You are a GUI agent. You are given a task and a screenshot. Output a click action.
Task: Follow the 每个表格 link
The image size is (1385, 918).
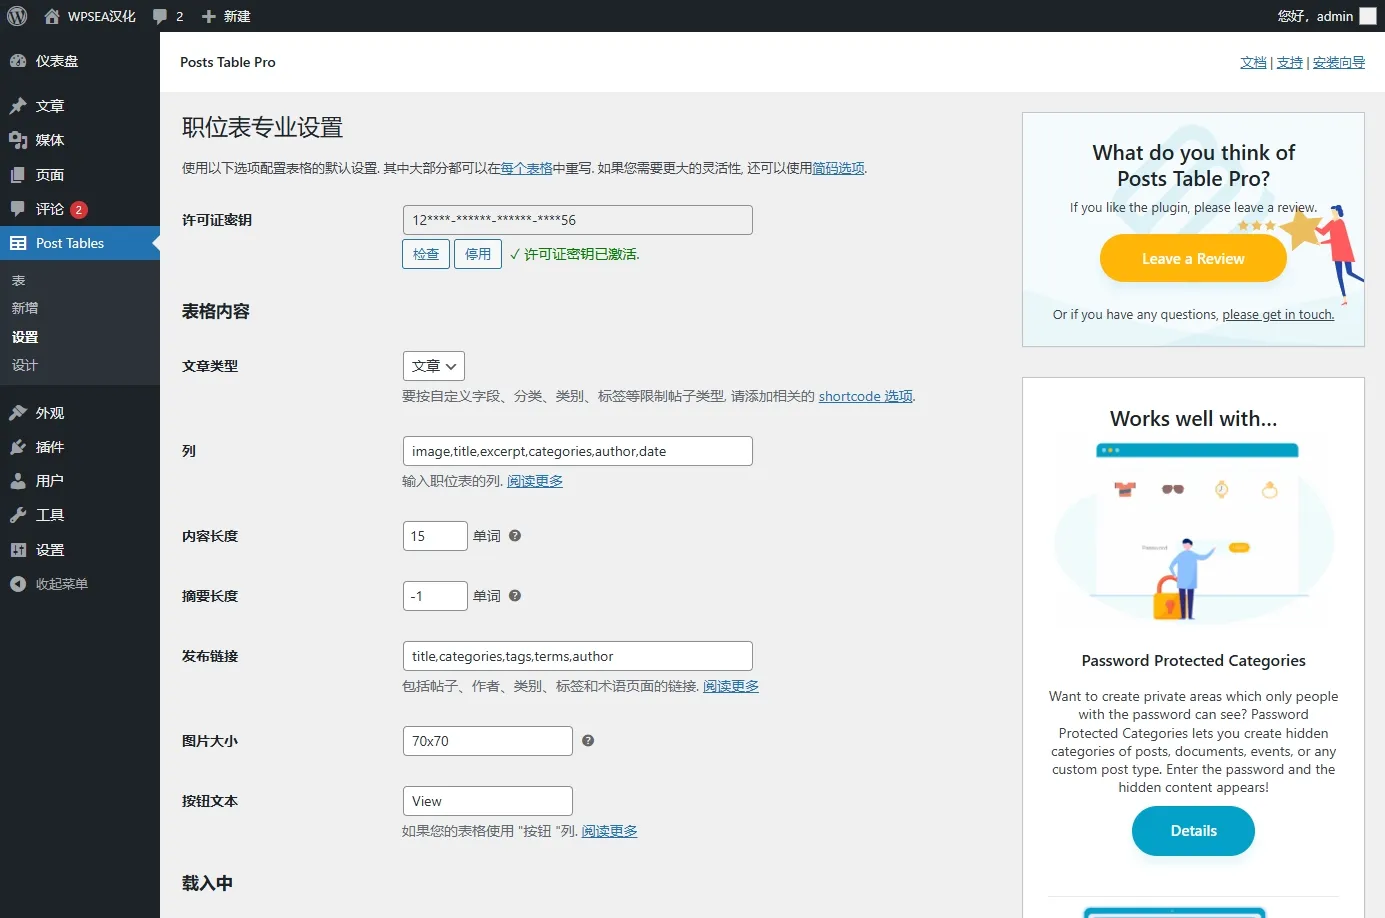tap(526, 168)
